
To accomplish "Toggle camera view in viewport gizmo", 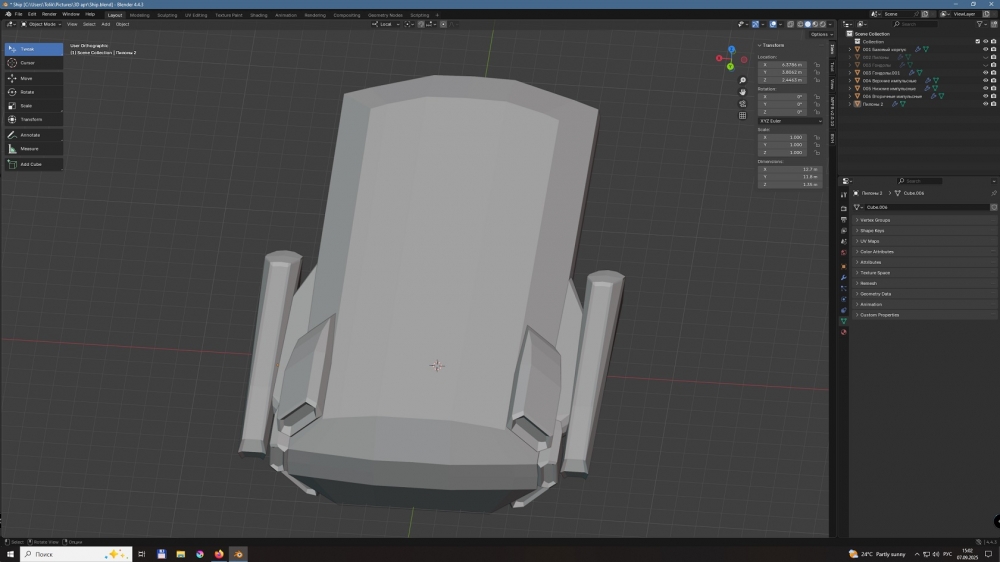I will pos(743,103).
